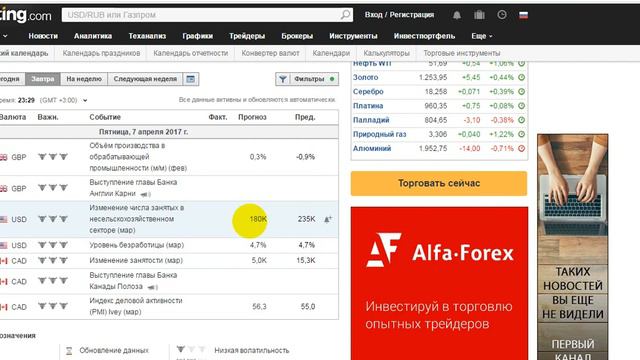Click red clock icon in Алюминий row
This screenshot has width=640, height=360.
point(521,148)
